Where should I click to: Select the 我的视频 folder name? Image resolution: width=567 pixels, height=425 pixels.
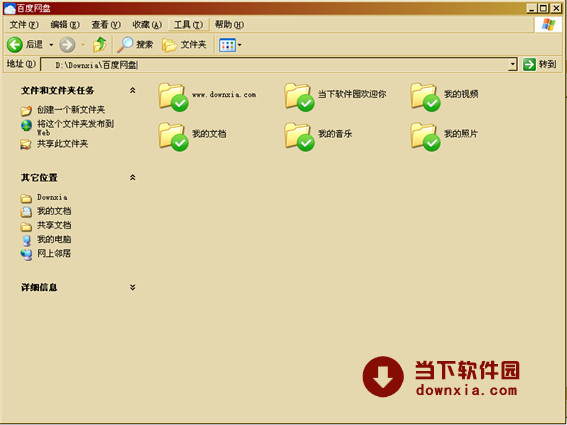coord(461,94)
